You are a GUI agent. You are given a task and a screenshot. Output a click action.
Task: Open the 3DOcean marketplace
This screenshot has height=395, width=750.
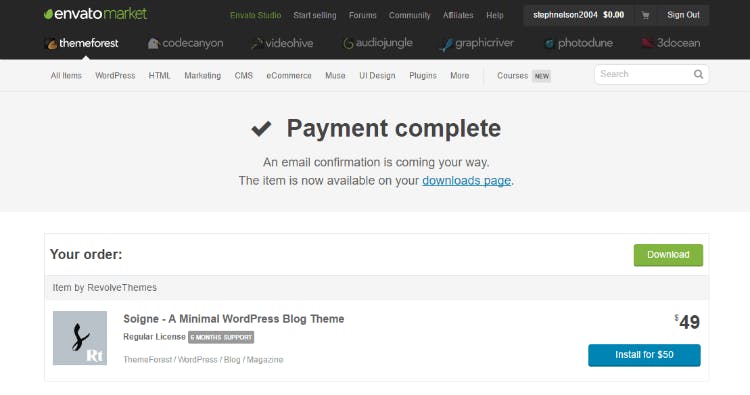671,43
